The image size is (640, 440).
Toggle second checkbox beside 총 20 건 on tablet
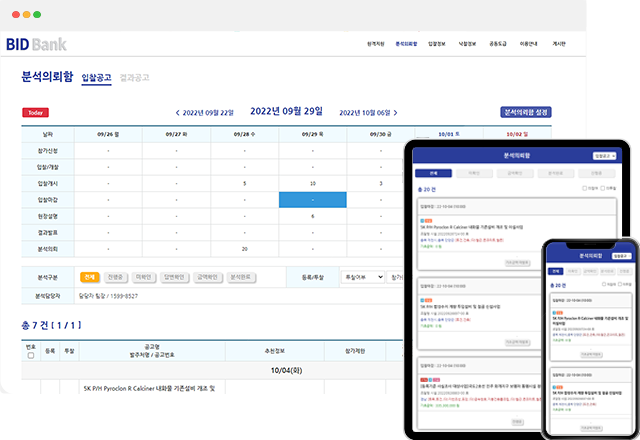point(602,188)
